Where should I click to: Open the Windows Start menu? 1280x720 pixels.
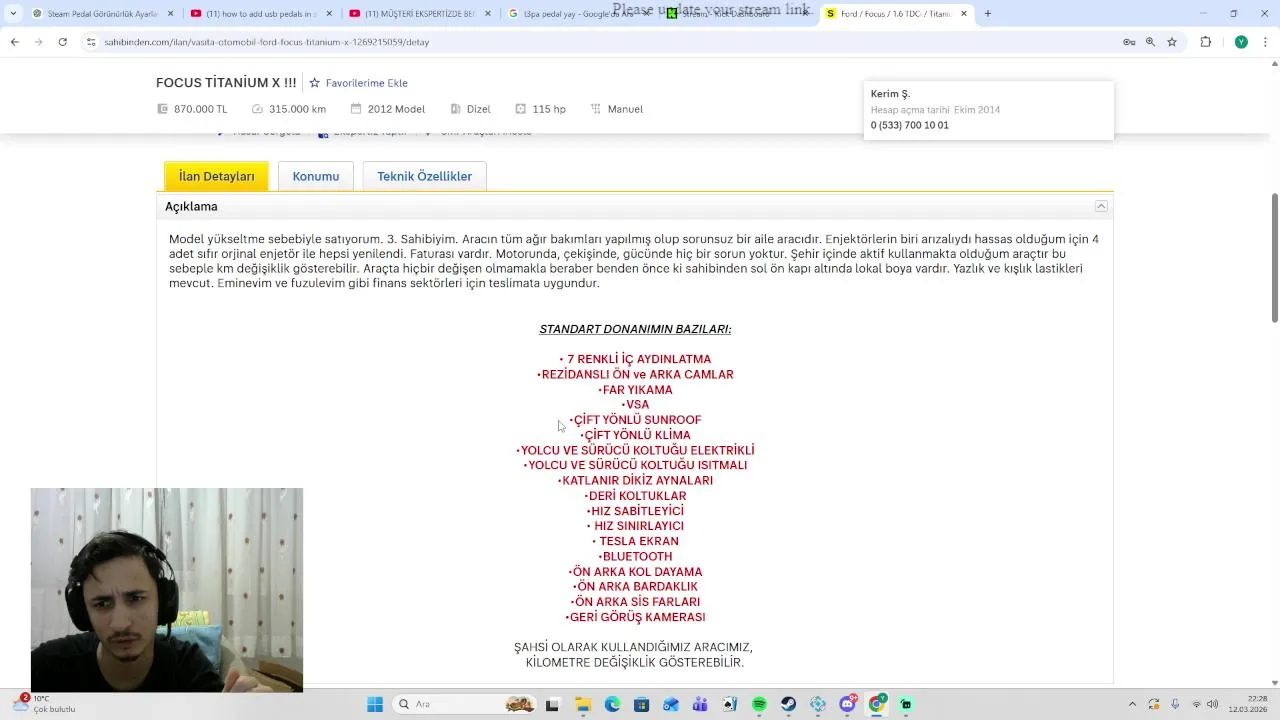(x=375, y=704)
